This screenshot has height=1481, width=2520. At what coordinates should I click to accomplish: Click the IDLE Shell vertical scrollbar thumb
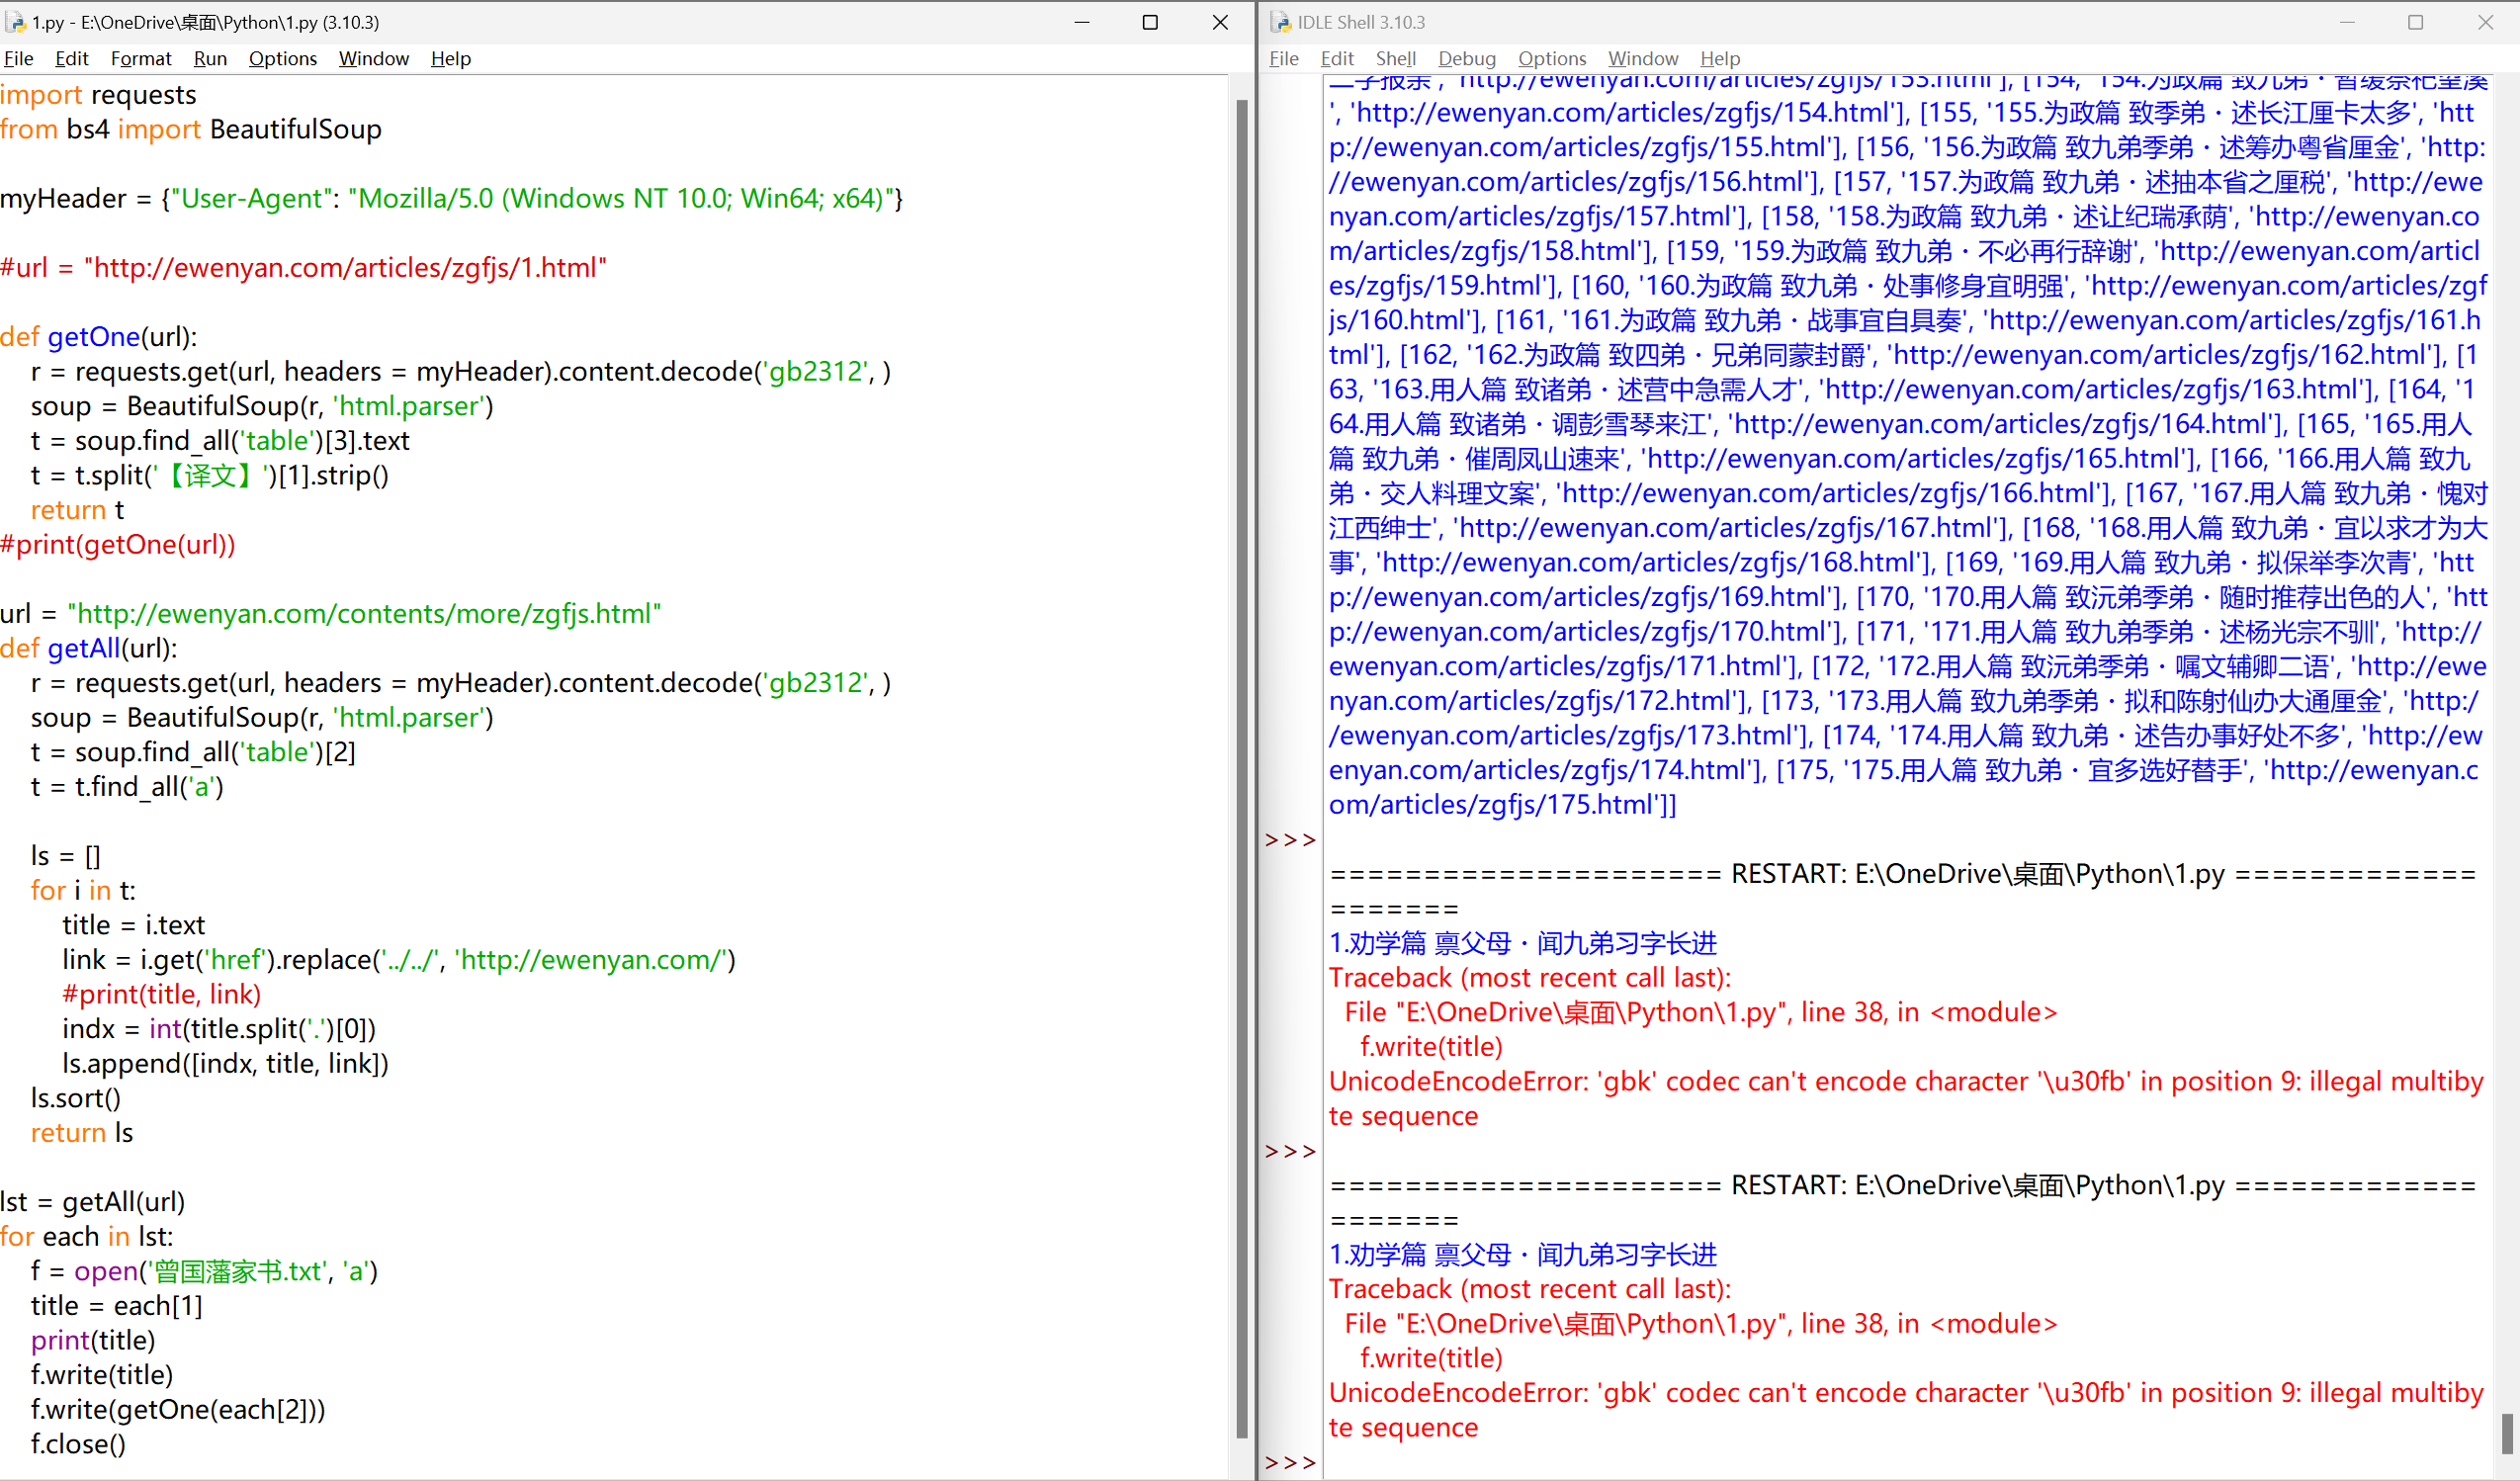click(x=2507, y=1434)
